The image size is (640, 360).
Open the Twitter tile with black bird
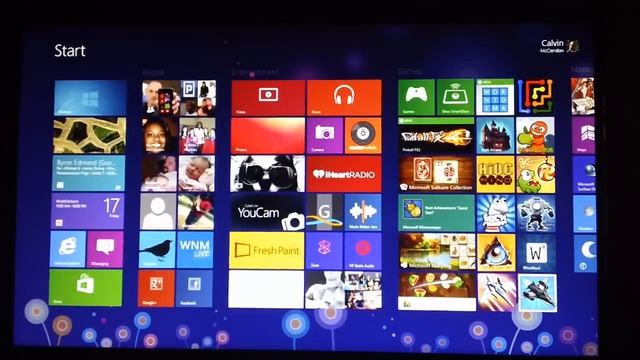tap(157, 250)
